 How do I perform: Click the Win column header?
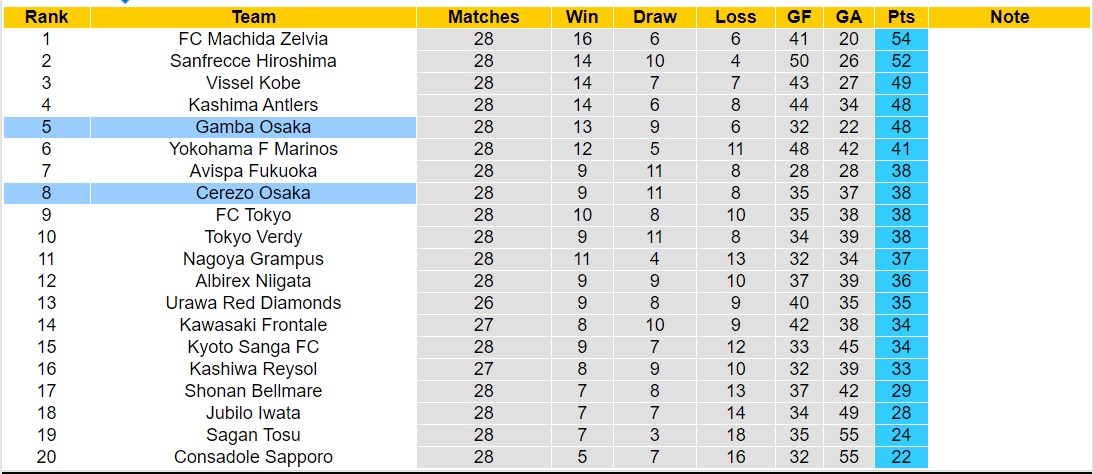pos(582,17)
